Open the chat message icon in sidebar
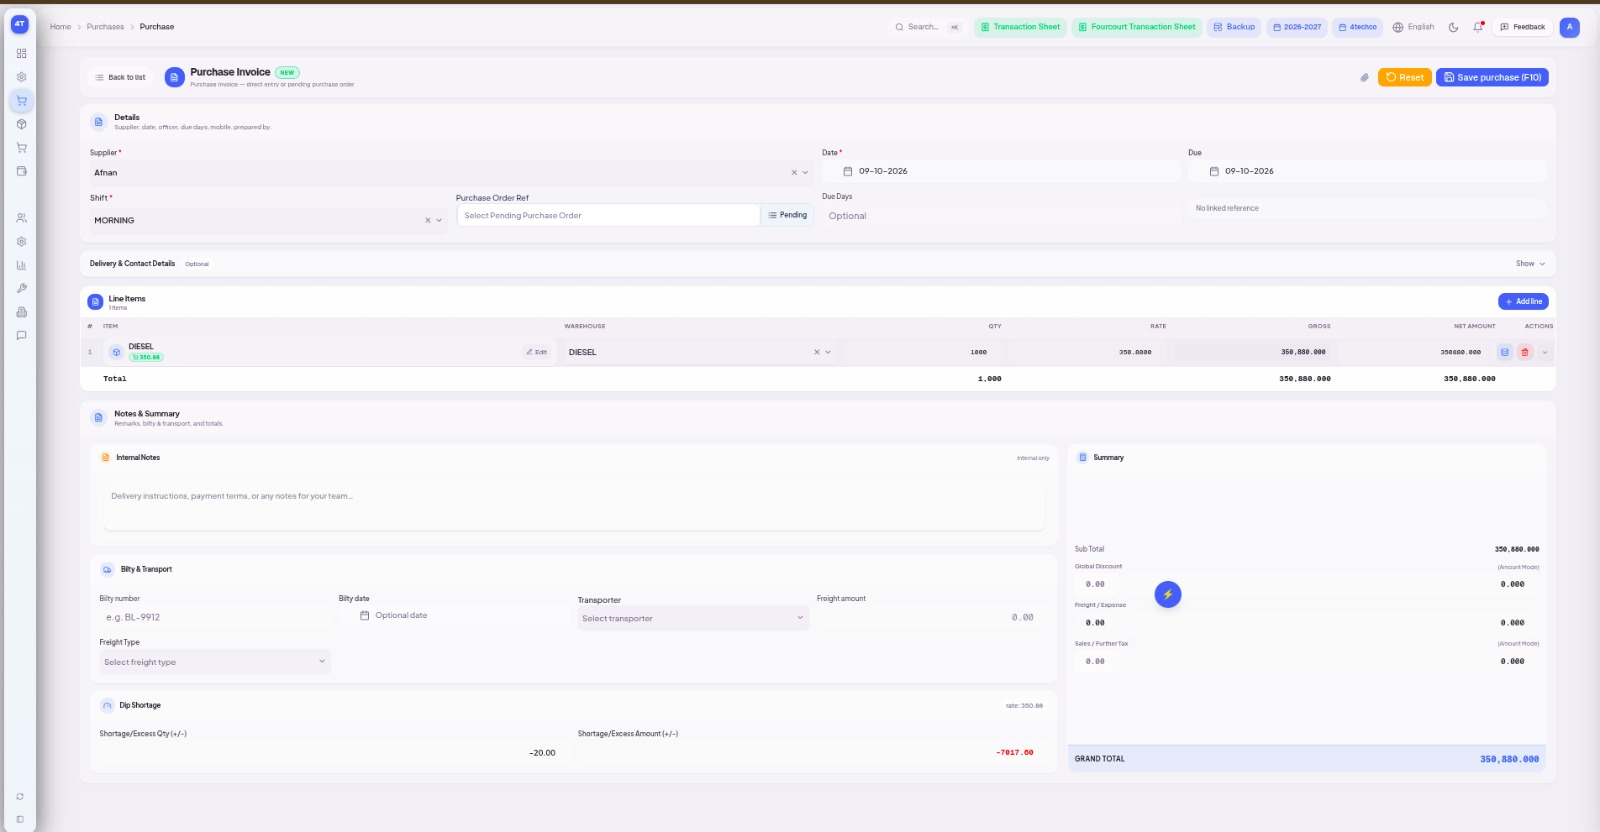This screenshot has height=832, width=1600. click(21, 335)
